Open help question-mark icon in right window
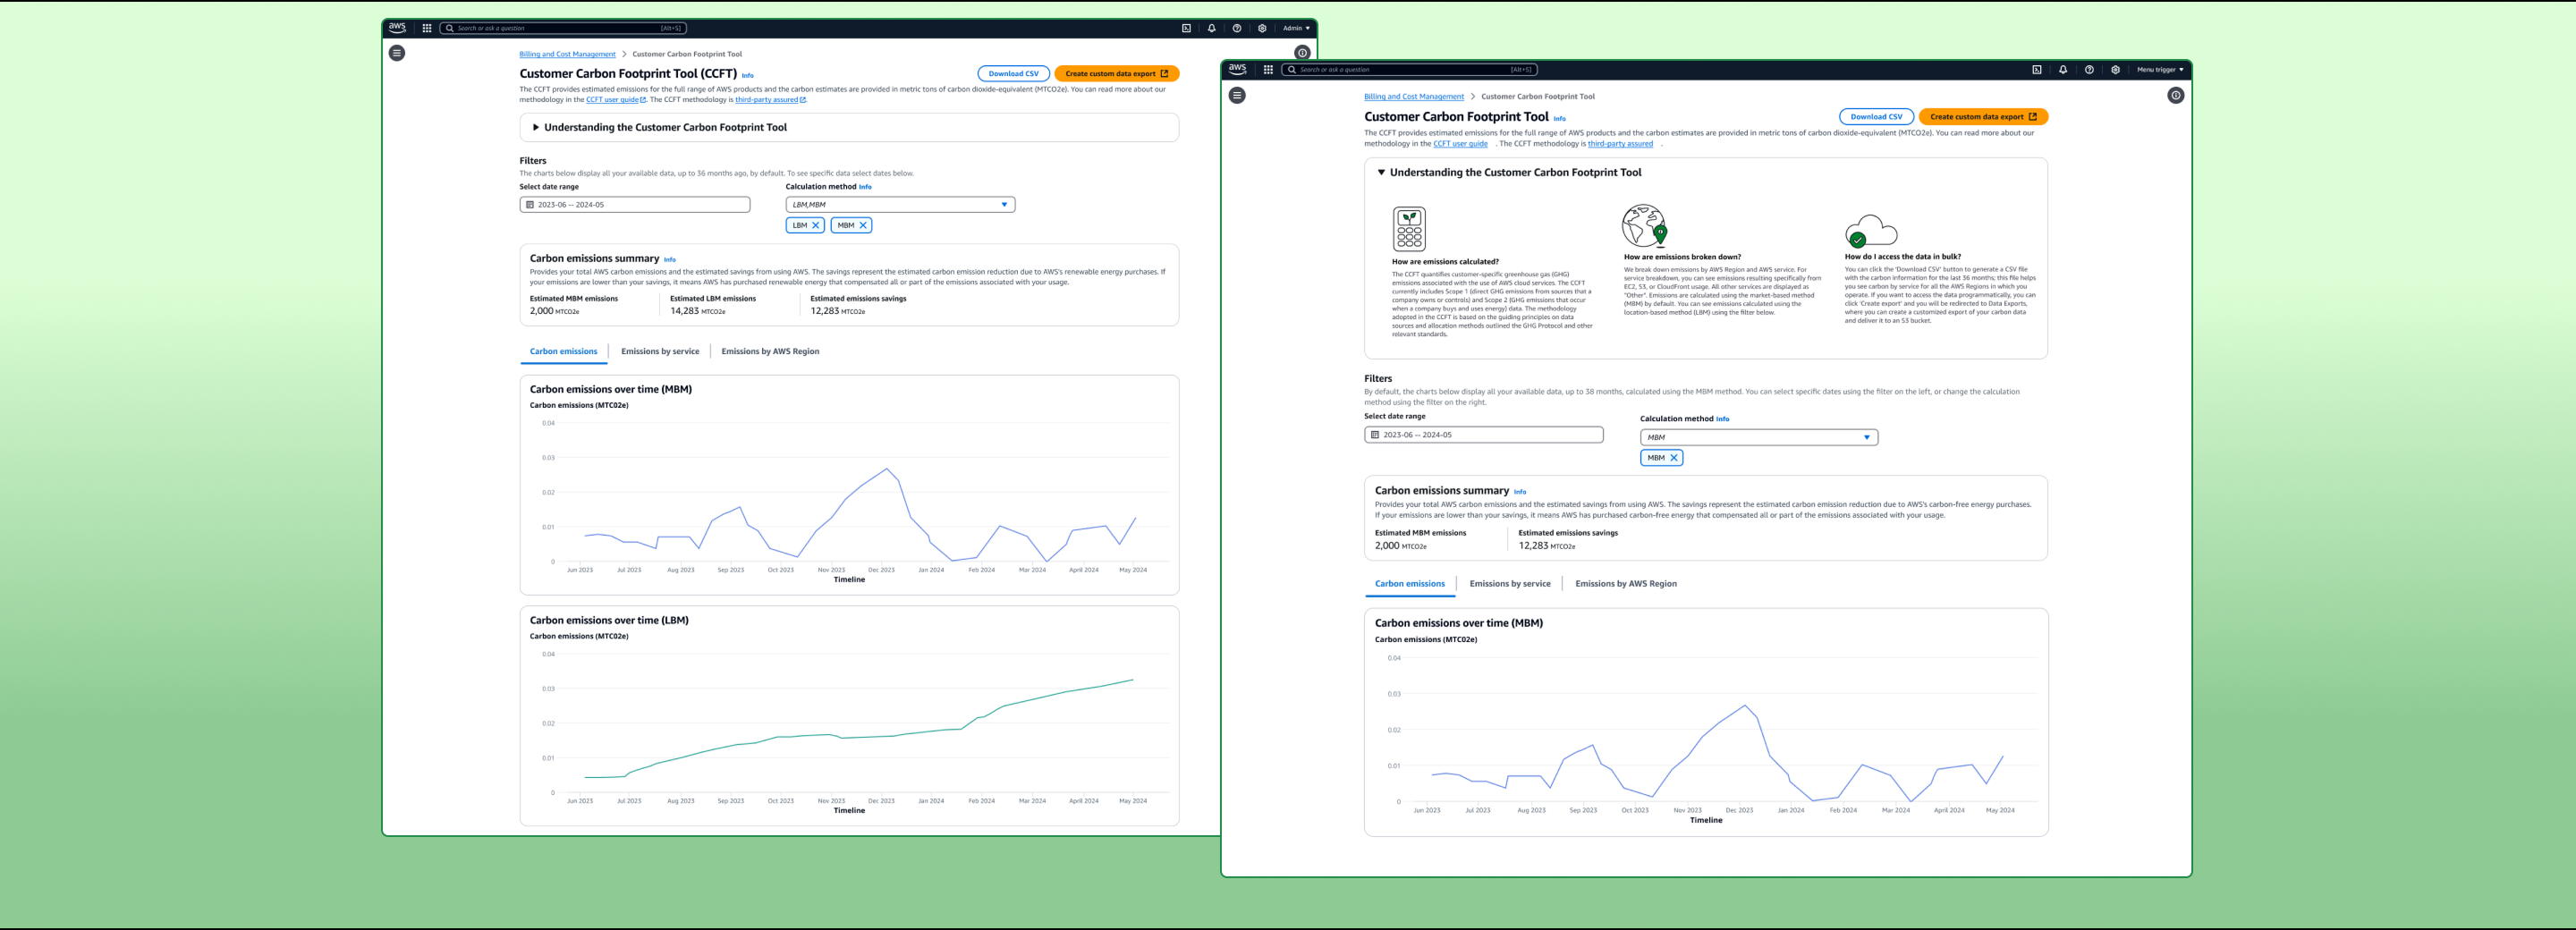The height and width of the screenshot is (930, 2576). 2089,69
